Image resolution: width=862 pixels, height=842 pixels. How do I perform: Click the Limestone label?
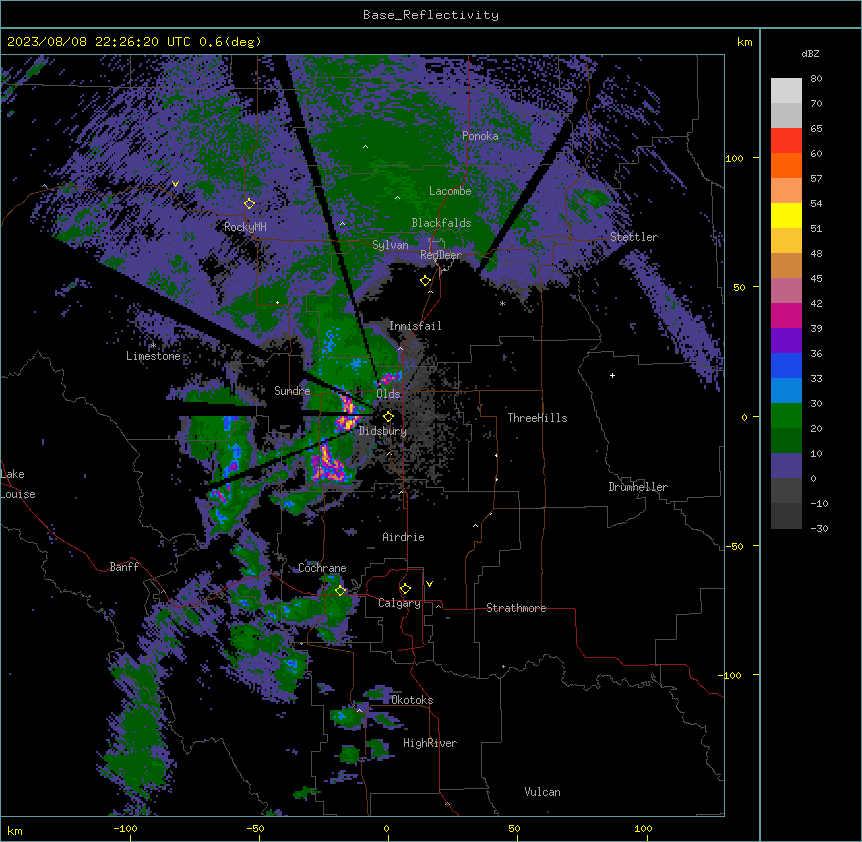(153, 356)
